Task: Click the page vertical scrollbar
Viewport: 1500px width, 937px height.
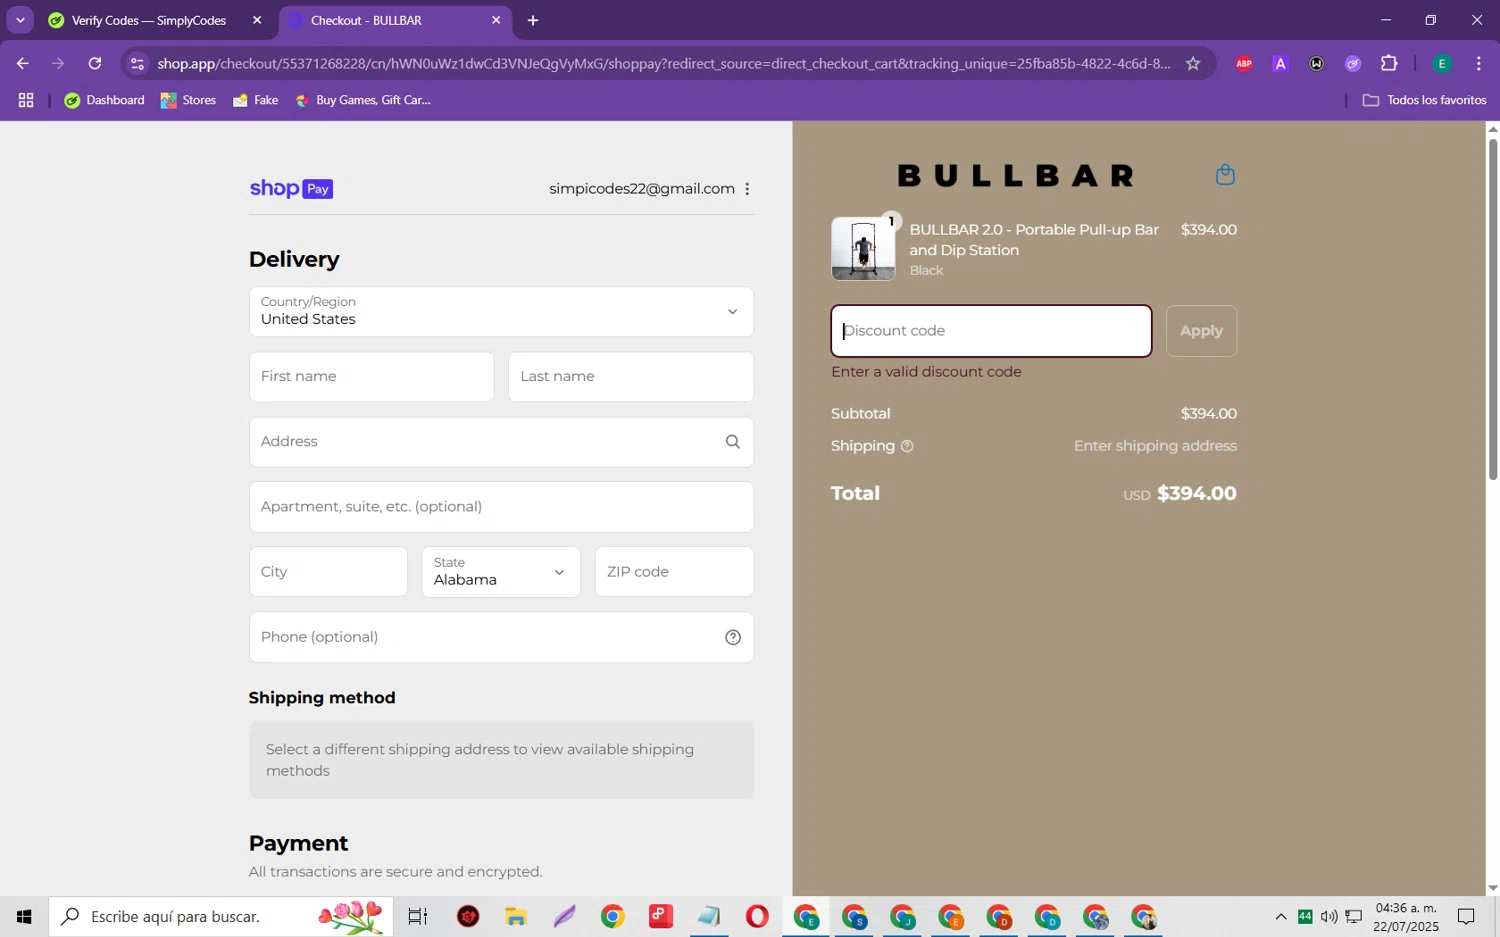Action: (x=1493, y=310)
